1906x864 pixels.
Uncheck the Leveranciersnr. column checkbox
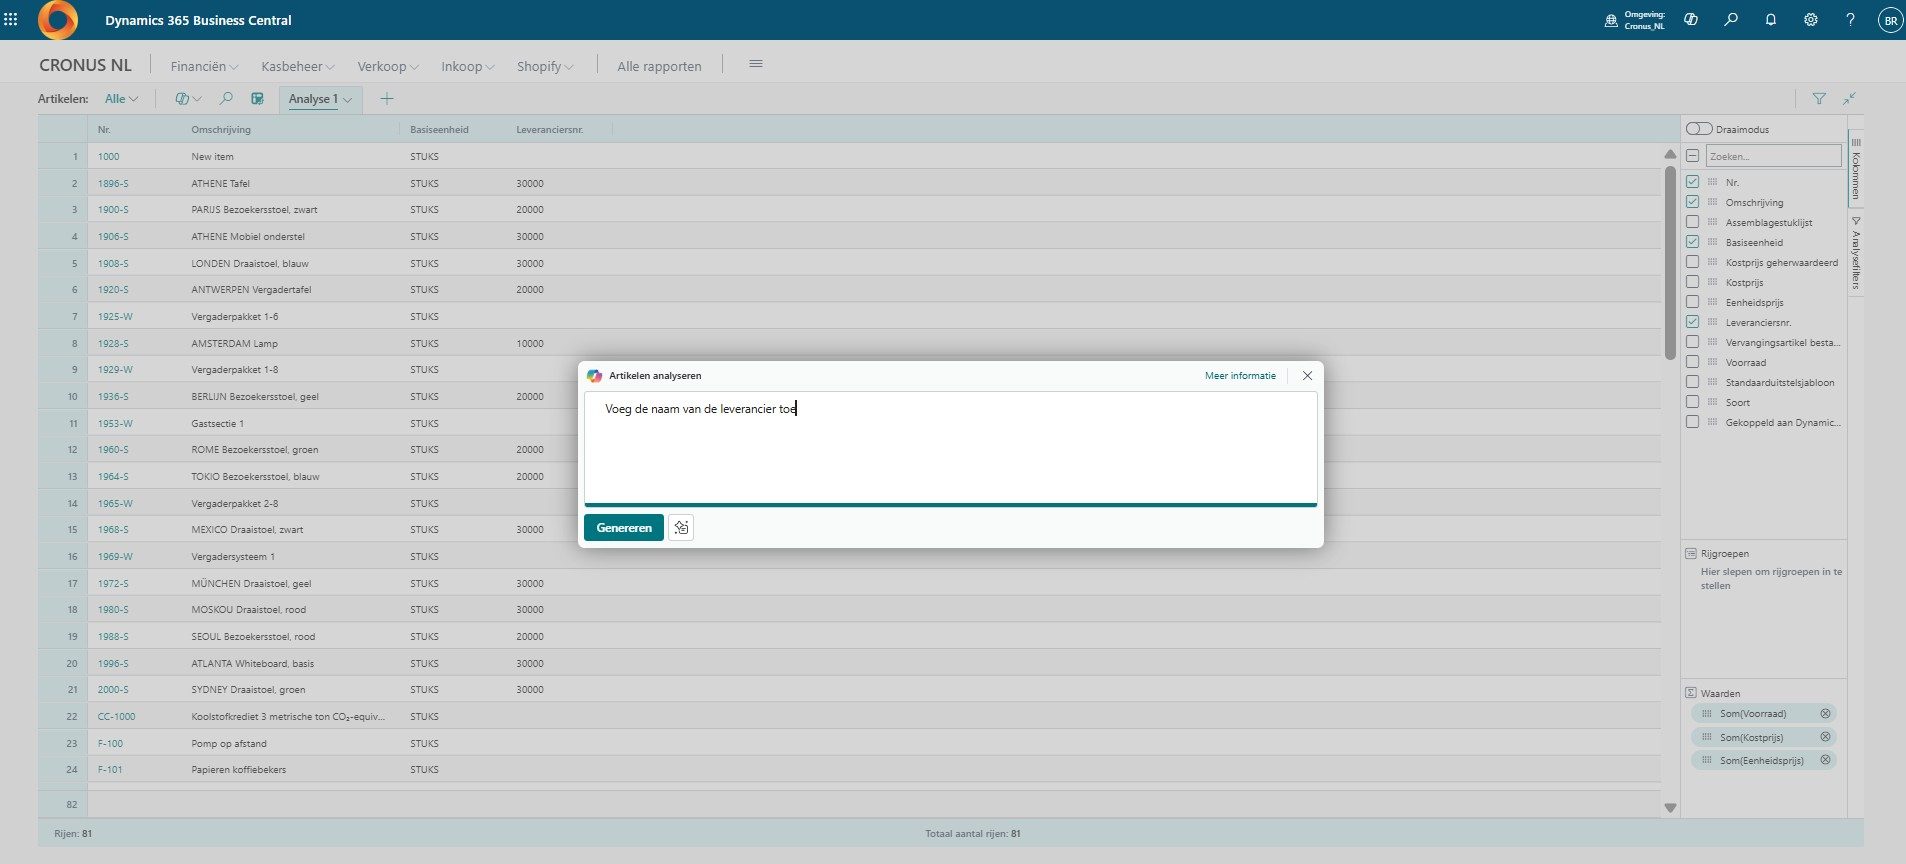(1692, 322)
